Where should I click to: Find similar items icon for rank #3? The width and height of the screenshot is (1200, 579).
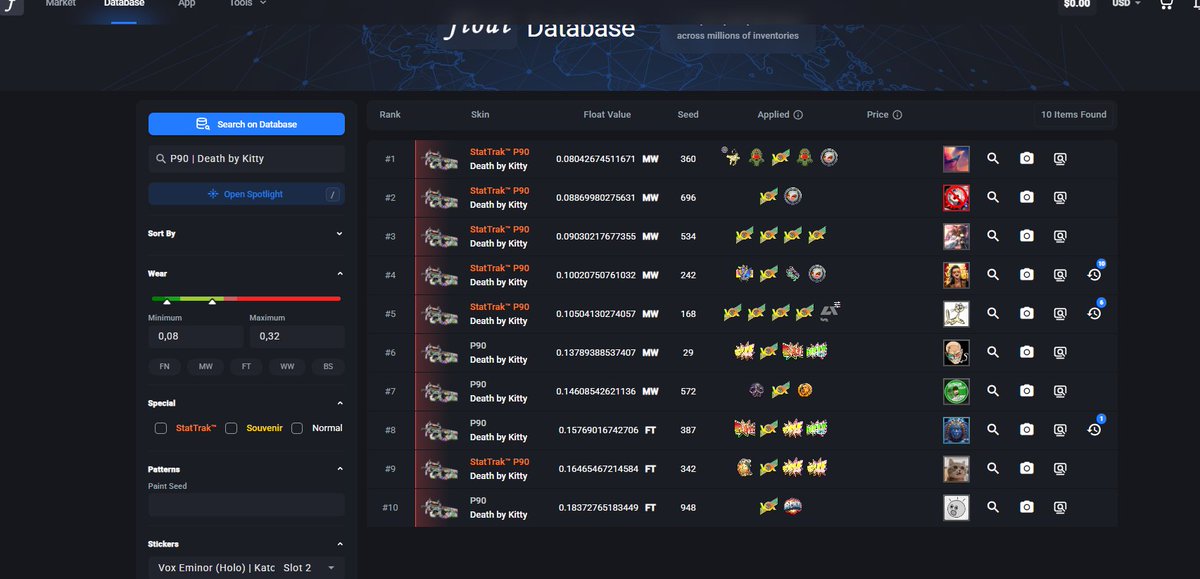(1060, 236)
